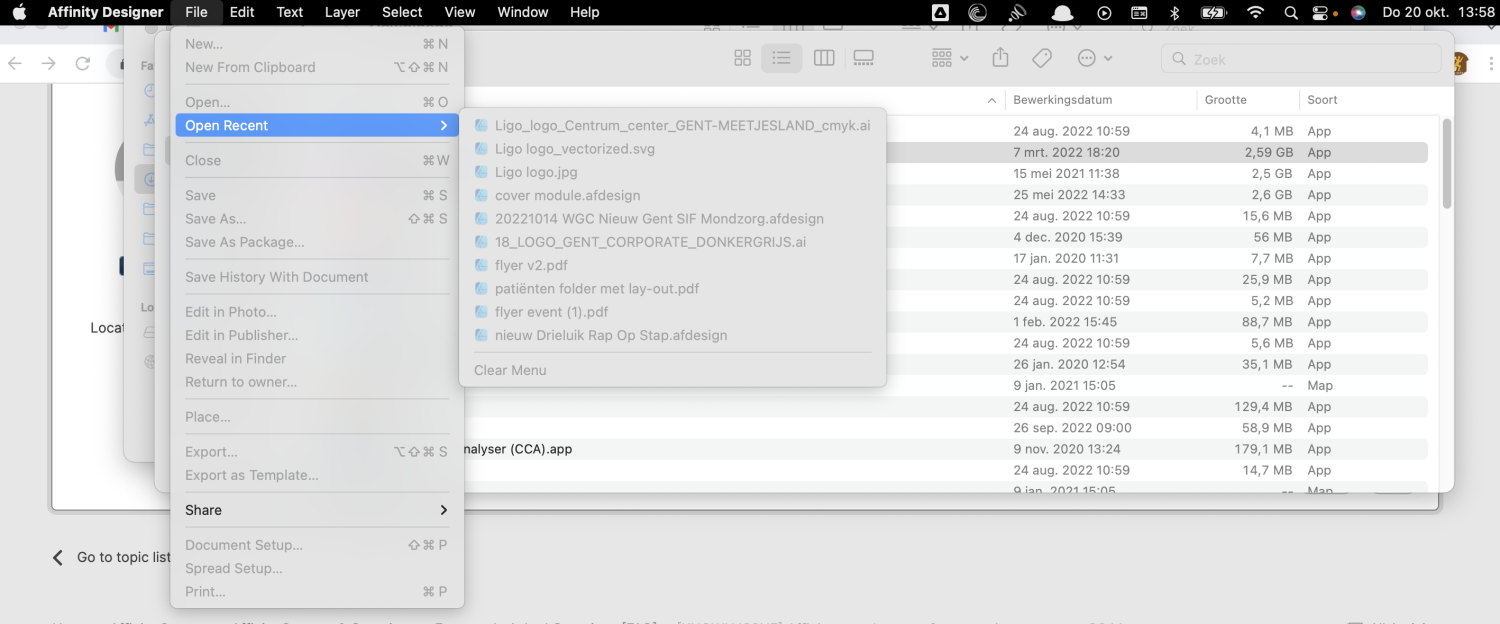
Task: Open the Wi-Fi status menu
Action: pos(1255,13)
